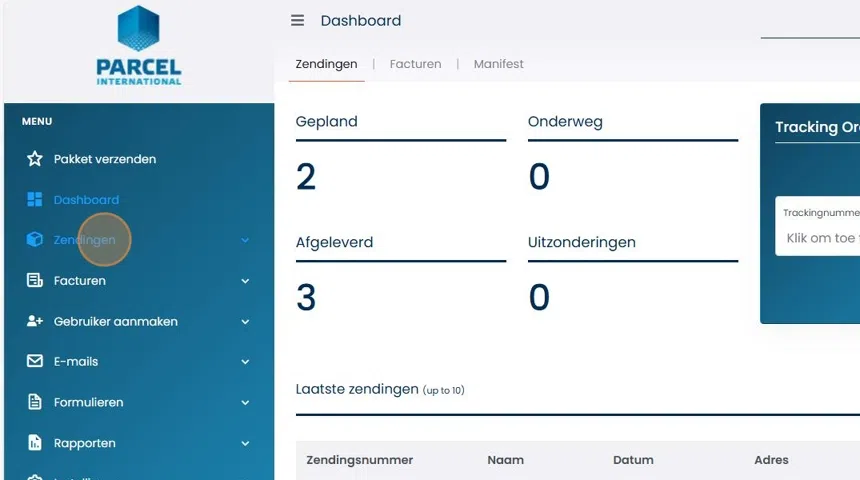Image resolution: width=860 pixels, height=480 pixels.
Task: Click the Afgeleverd card heading
Action: pos(334,242)
